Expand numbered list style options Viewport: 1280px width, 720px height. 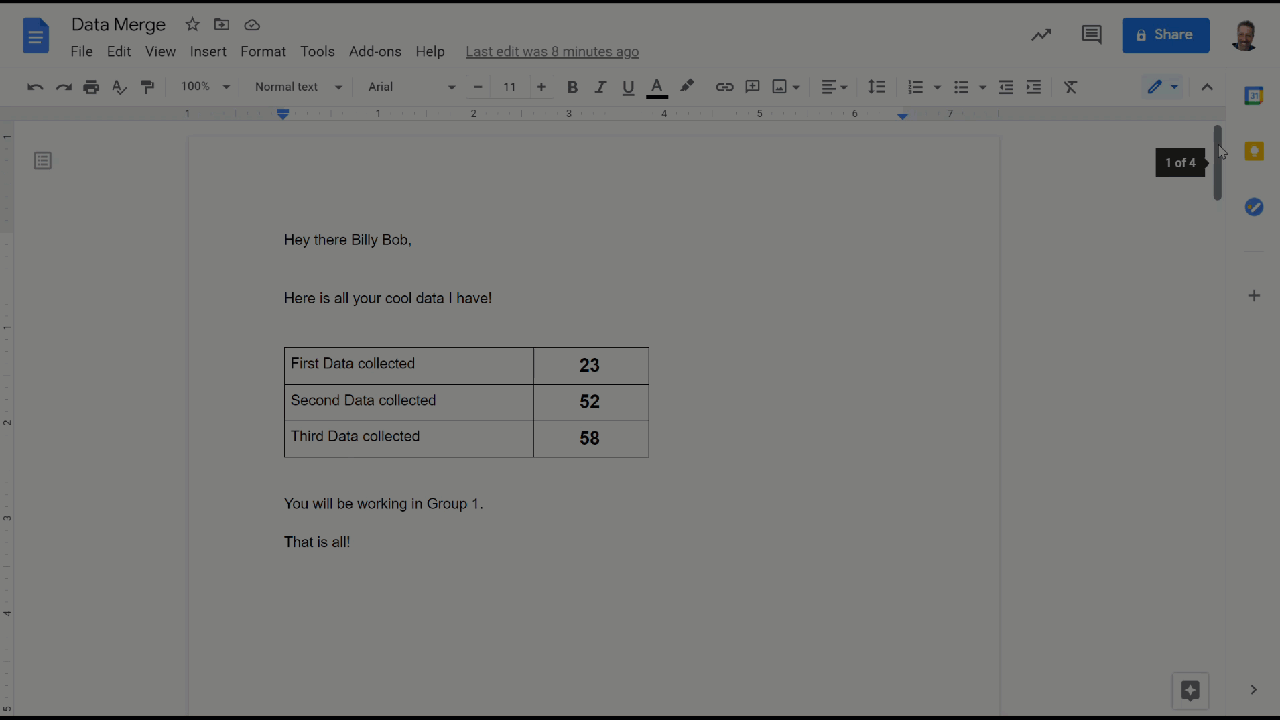(937, 87)
